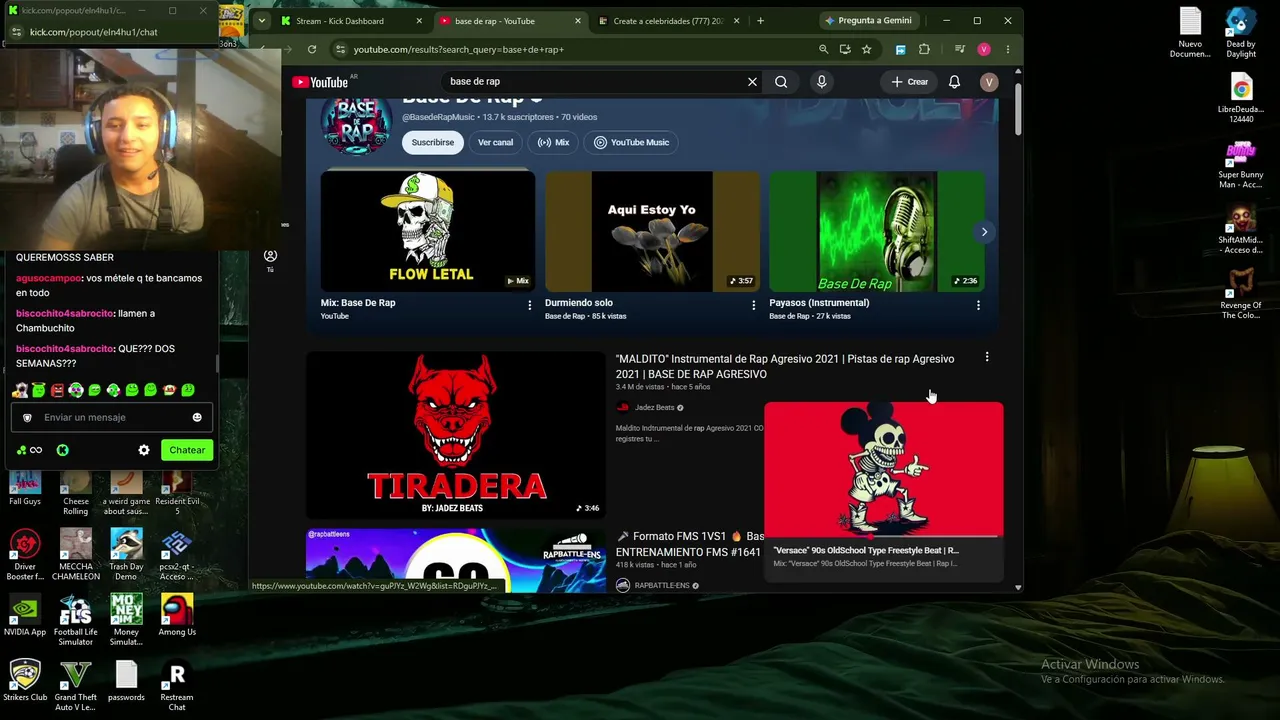Open Kick chat settings gear
This screenshot has height=720, width=1280.
(x=144, y=450)
